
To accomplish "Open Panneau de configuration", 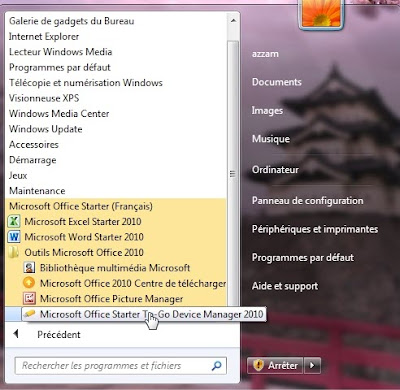I will [308, 201].
